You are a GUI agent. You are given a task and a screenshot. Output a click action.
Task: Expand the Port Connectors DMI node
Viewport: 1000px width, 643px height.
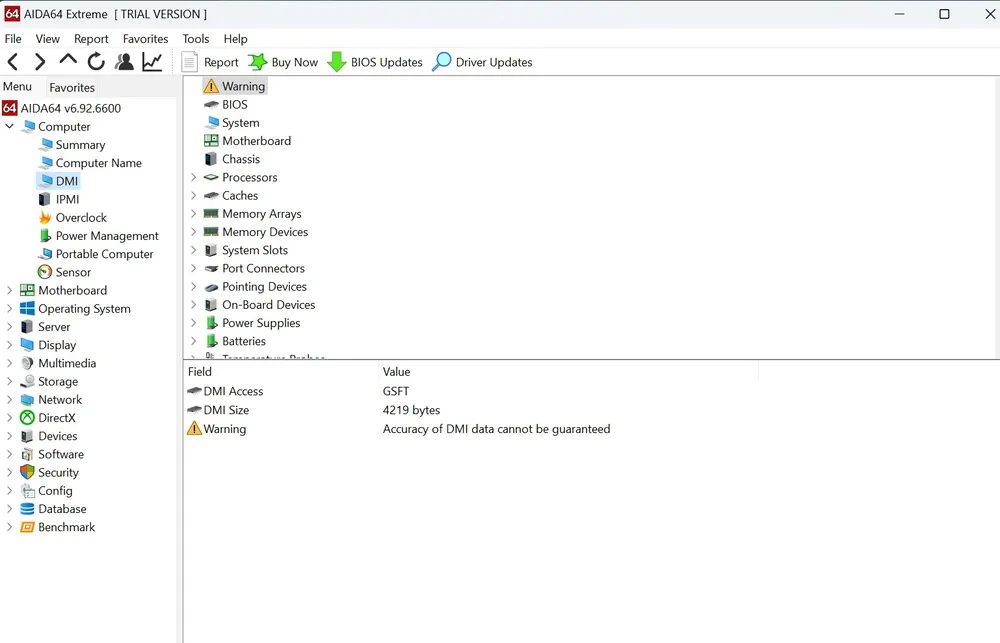pyautogui.click(x=194, y=269)
